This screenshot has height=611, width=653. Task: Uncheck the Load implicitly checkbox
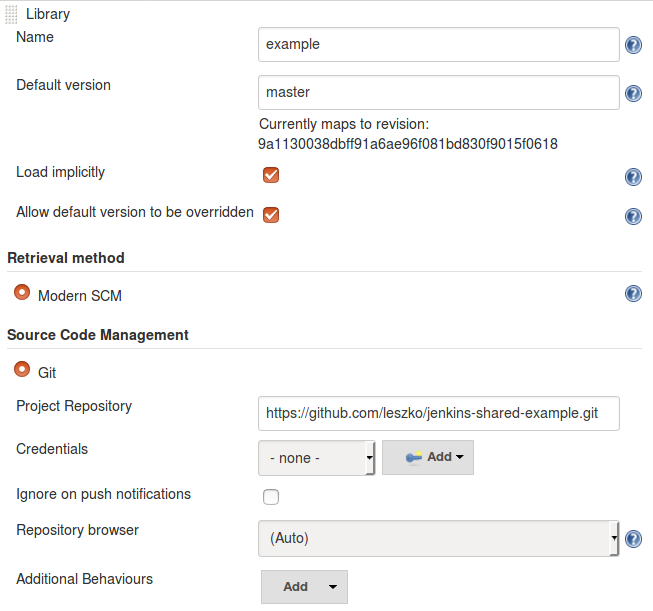(271, 175)
